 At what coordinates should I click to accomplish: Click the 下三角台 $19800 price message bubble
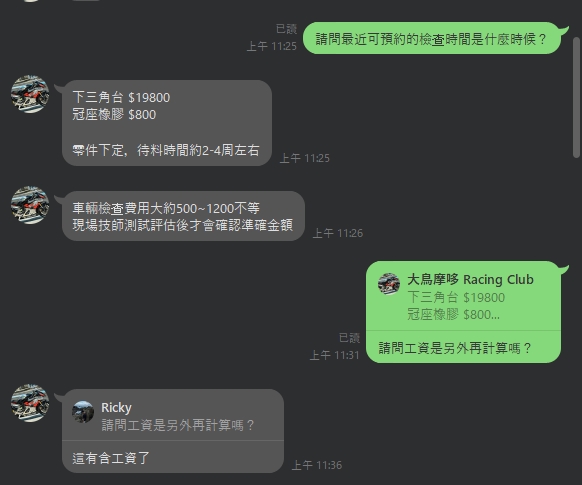tap(167, 123)
